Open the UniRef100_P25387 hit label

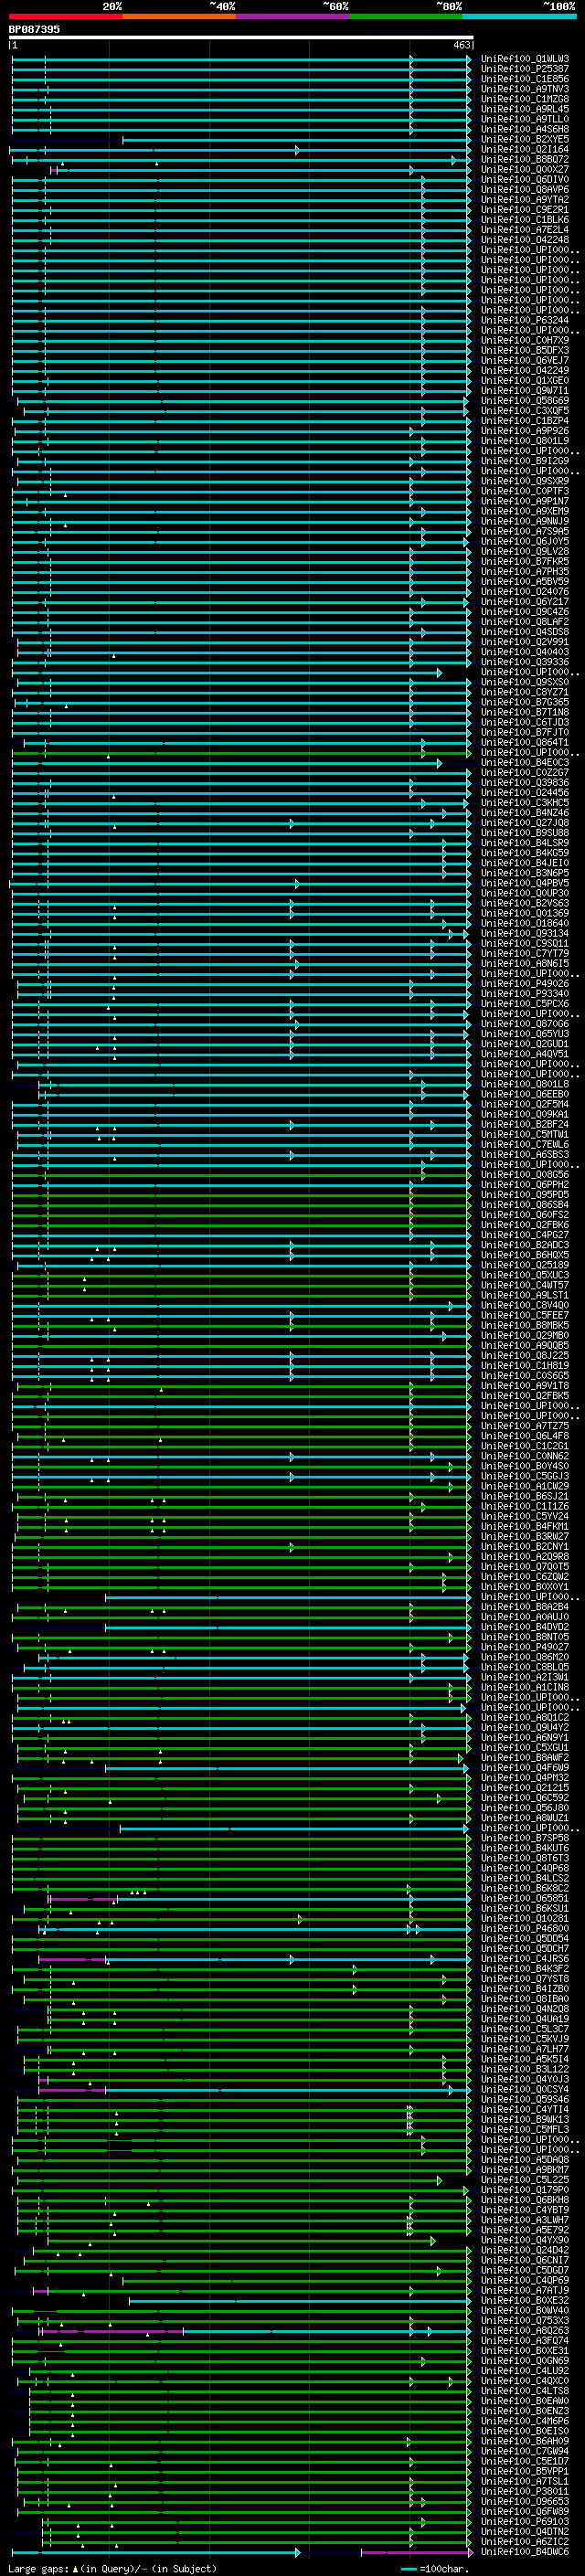pyautogui.click(x=524, y=69)
